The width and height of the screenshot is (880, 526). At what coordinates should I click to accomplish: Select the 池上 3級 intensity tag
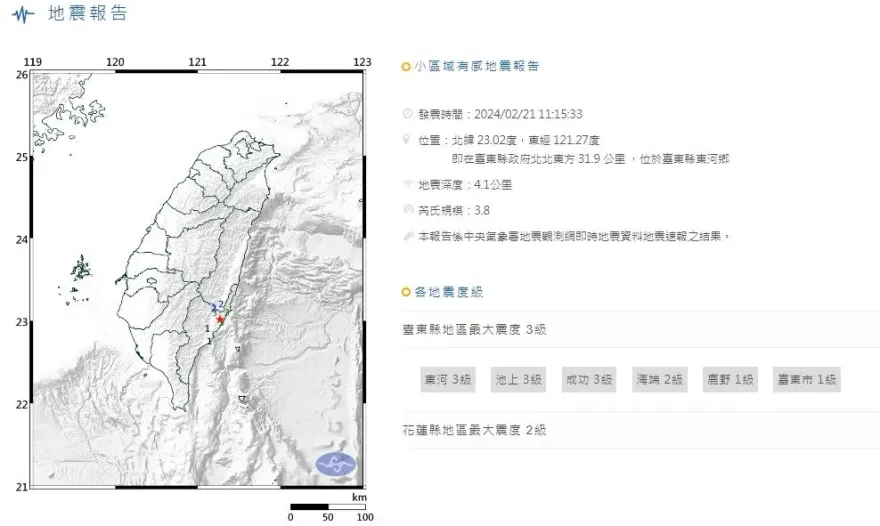coord(518,380)
